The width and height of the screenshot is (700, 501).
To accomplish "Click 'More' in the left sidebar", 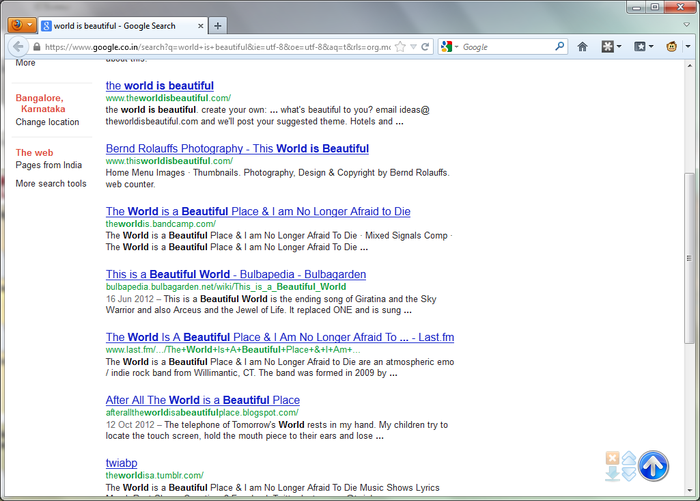I will (x=25, y=63).
